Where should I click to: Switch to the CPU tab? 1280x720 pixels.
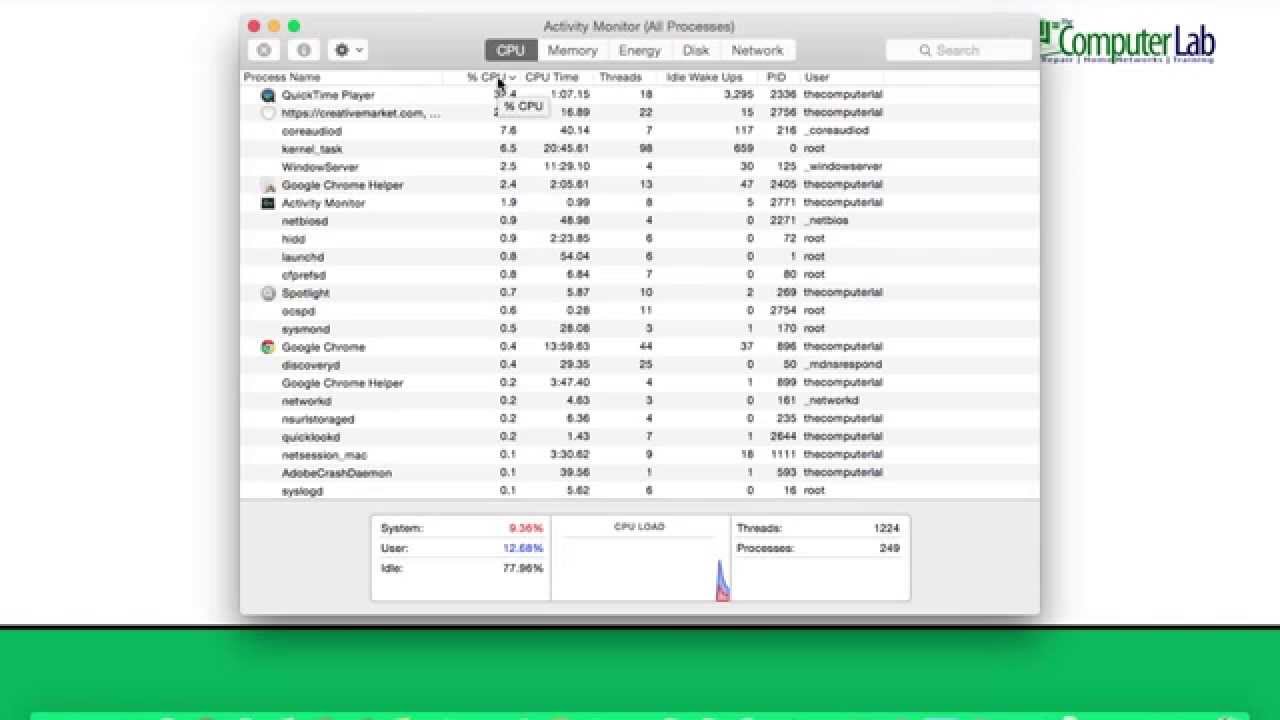point(511,50)
